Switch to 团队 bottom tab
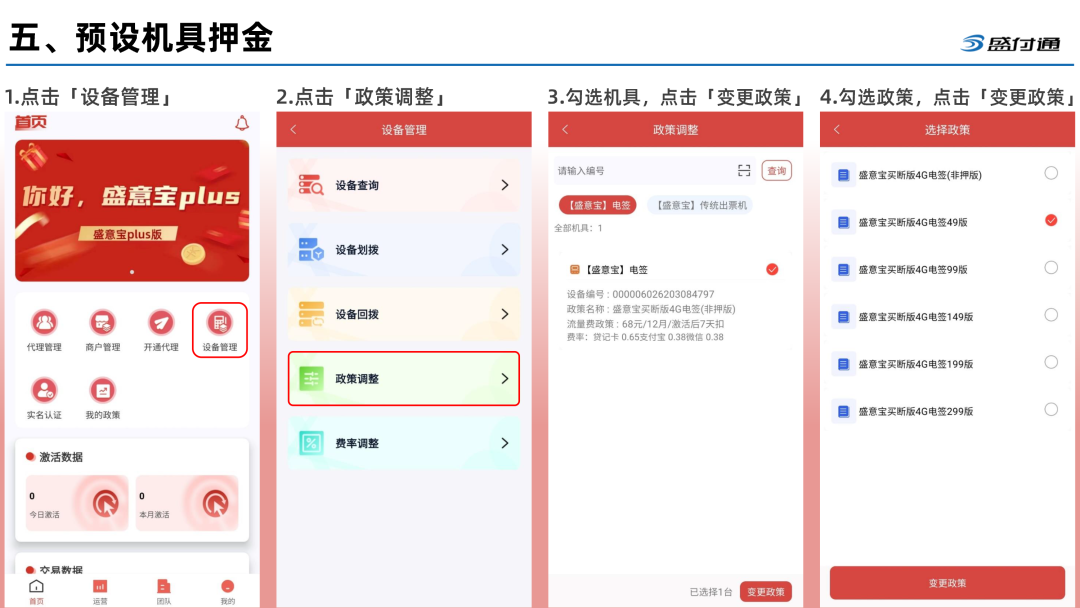Image resolution: width=1080 pixels, height=608 pixels. 163,591
